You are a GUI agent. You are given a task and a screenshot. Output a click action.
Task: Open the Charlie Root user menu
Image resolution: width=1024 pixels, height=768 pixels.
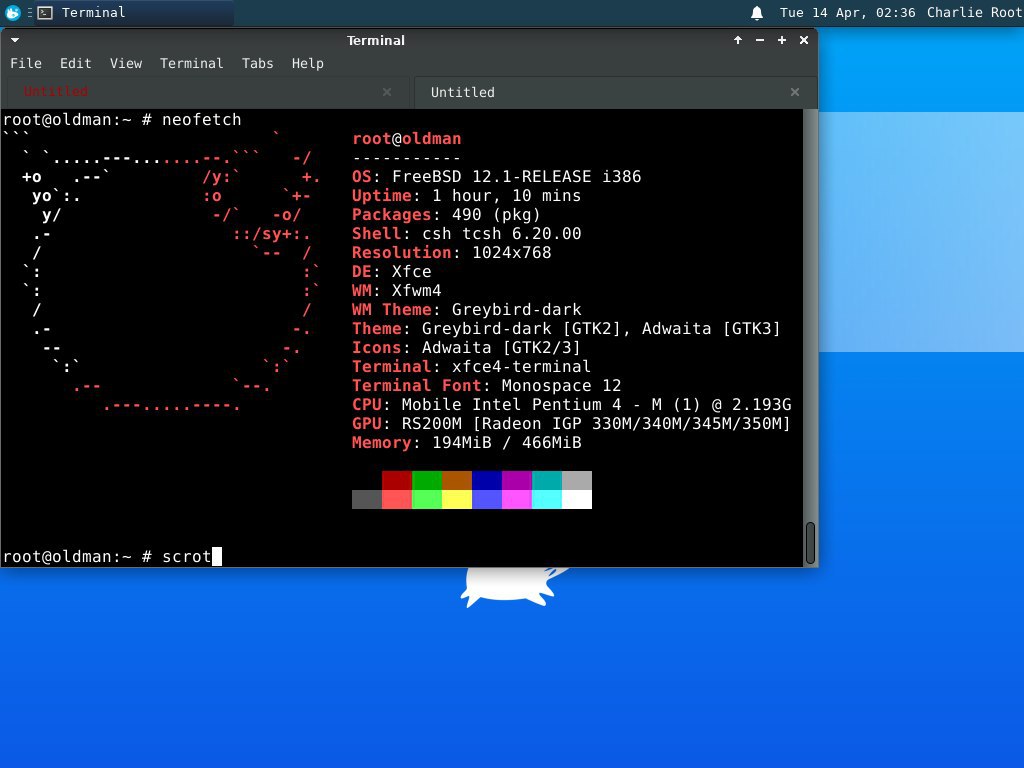(974, 12)
